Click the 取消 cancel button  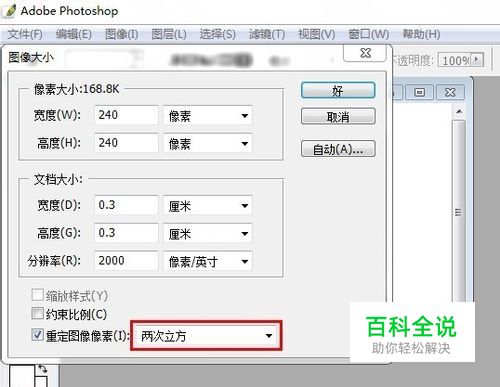pos(338,116)
